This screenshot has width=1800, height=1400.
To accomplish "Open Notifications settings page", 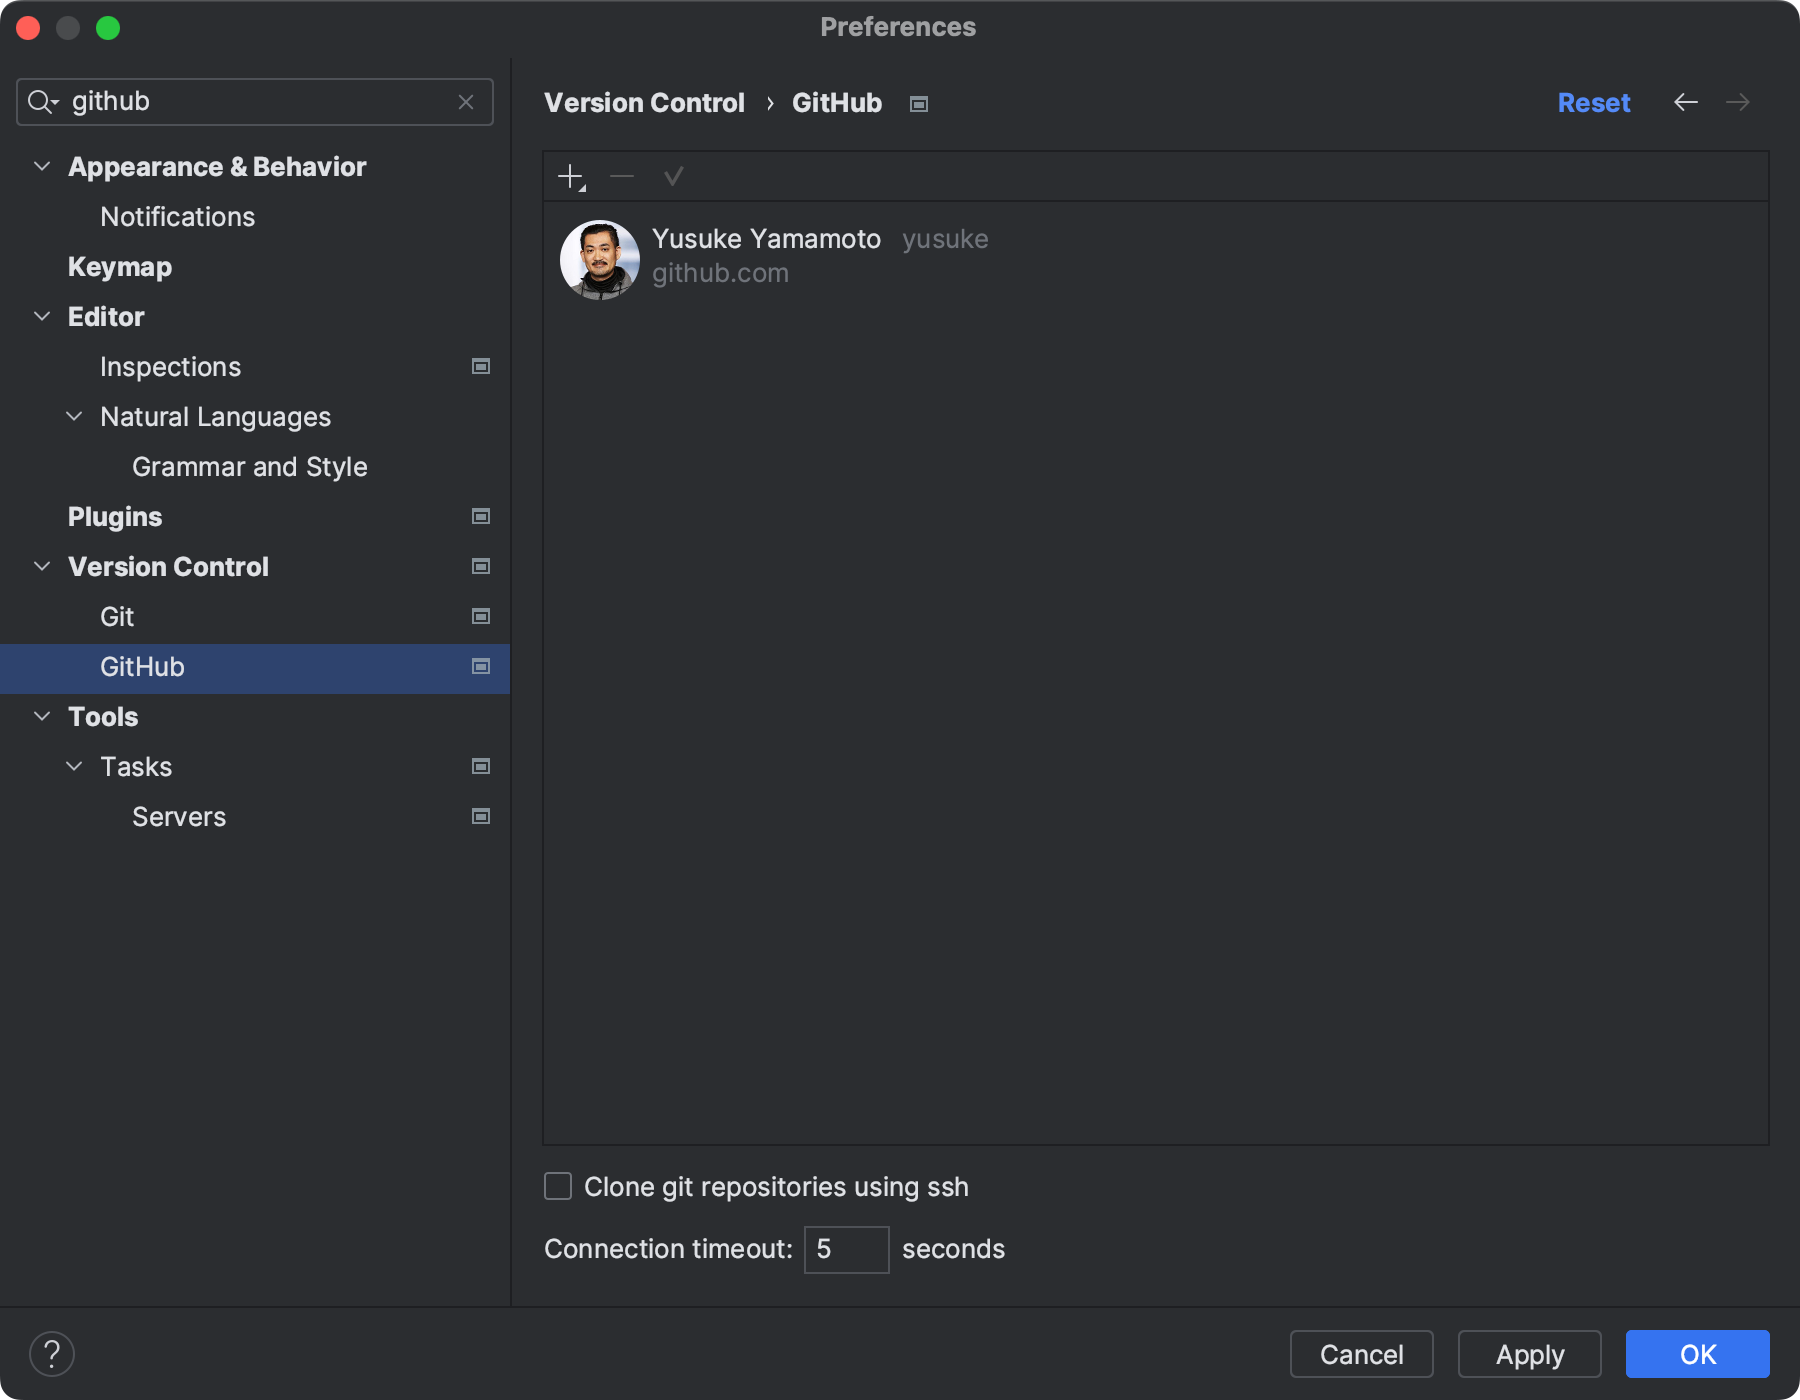I will pyautogui.click(x=177, y=217).
